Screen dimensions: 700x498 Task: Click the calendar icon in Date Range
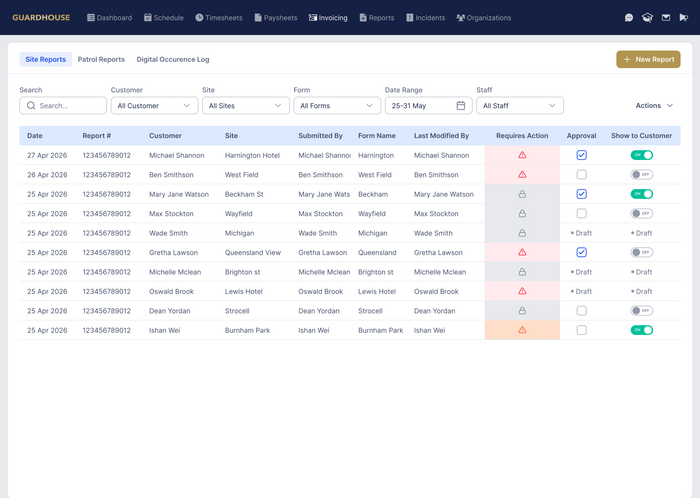[461, 106]
